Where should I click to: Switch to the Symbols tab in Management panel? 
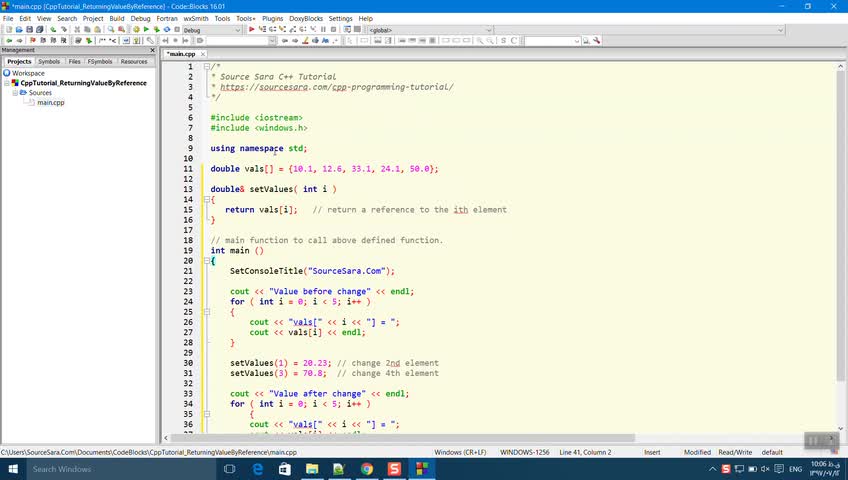pos(49,61)
